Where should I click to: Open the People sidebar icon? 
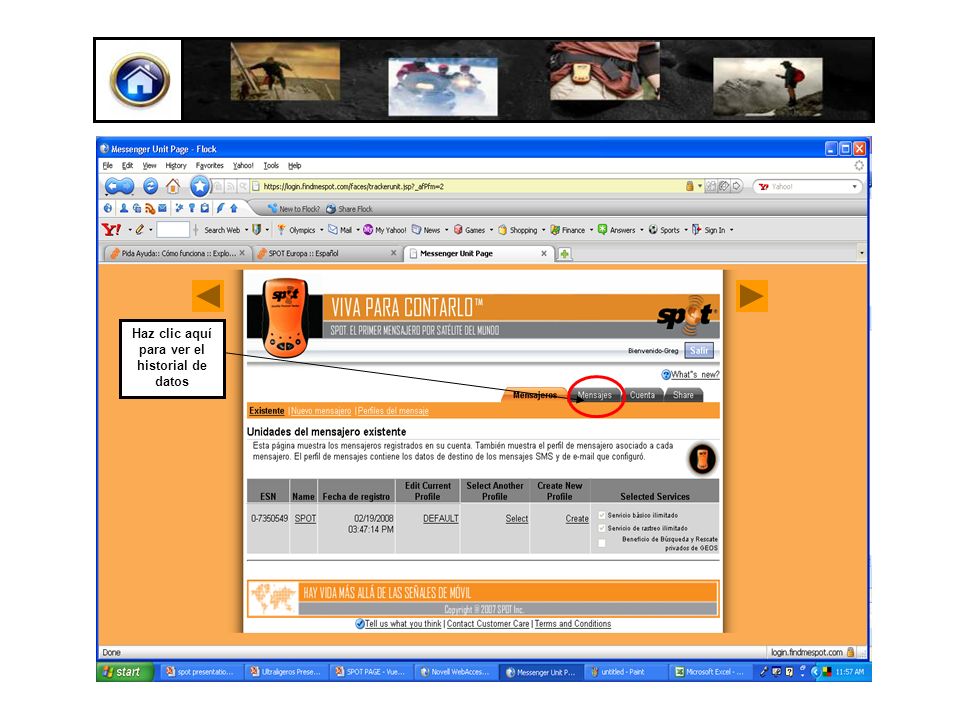point(124,208)
